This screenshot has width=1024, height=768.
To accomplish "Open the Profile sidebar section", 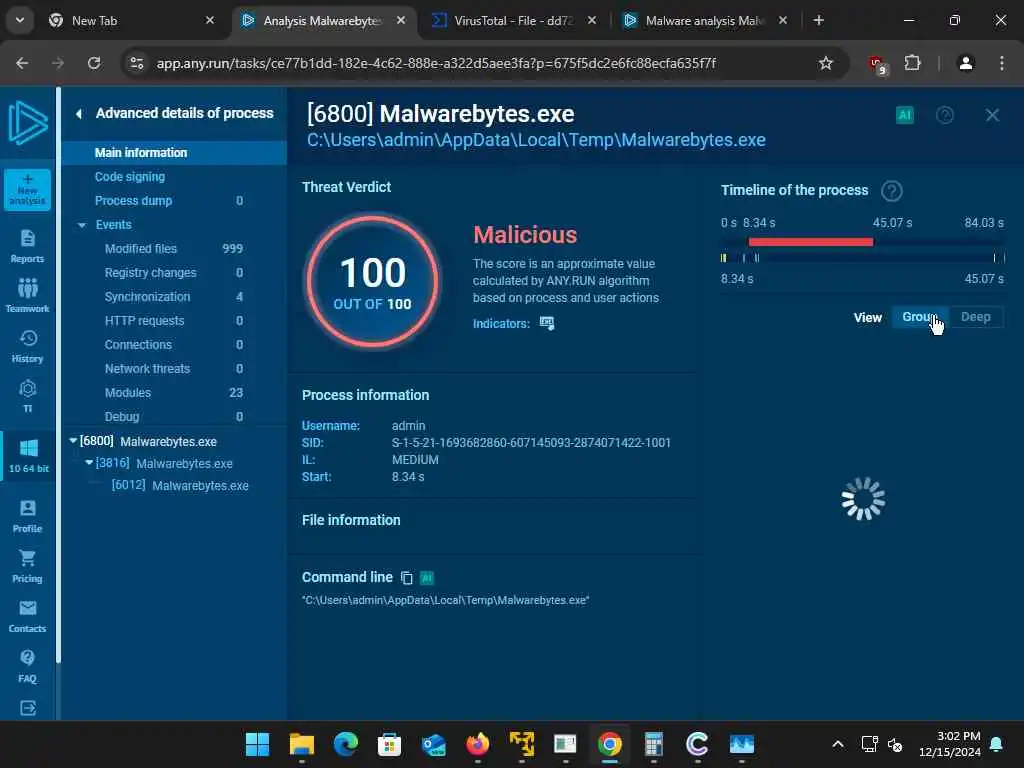I will (27, 516).
